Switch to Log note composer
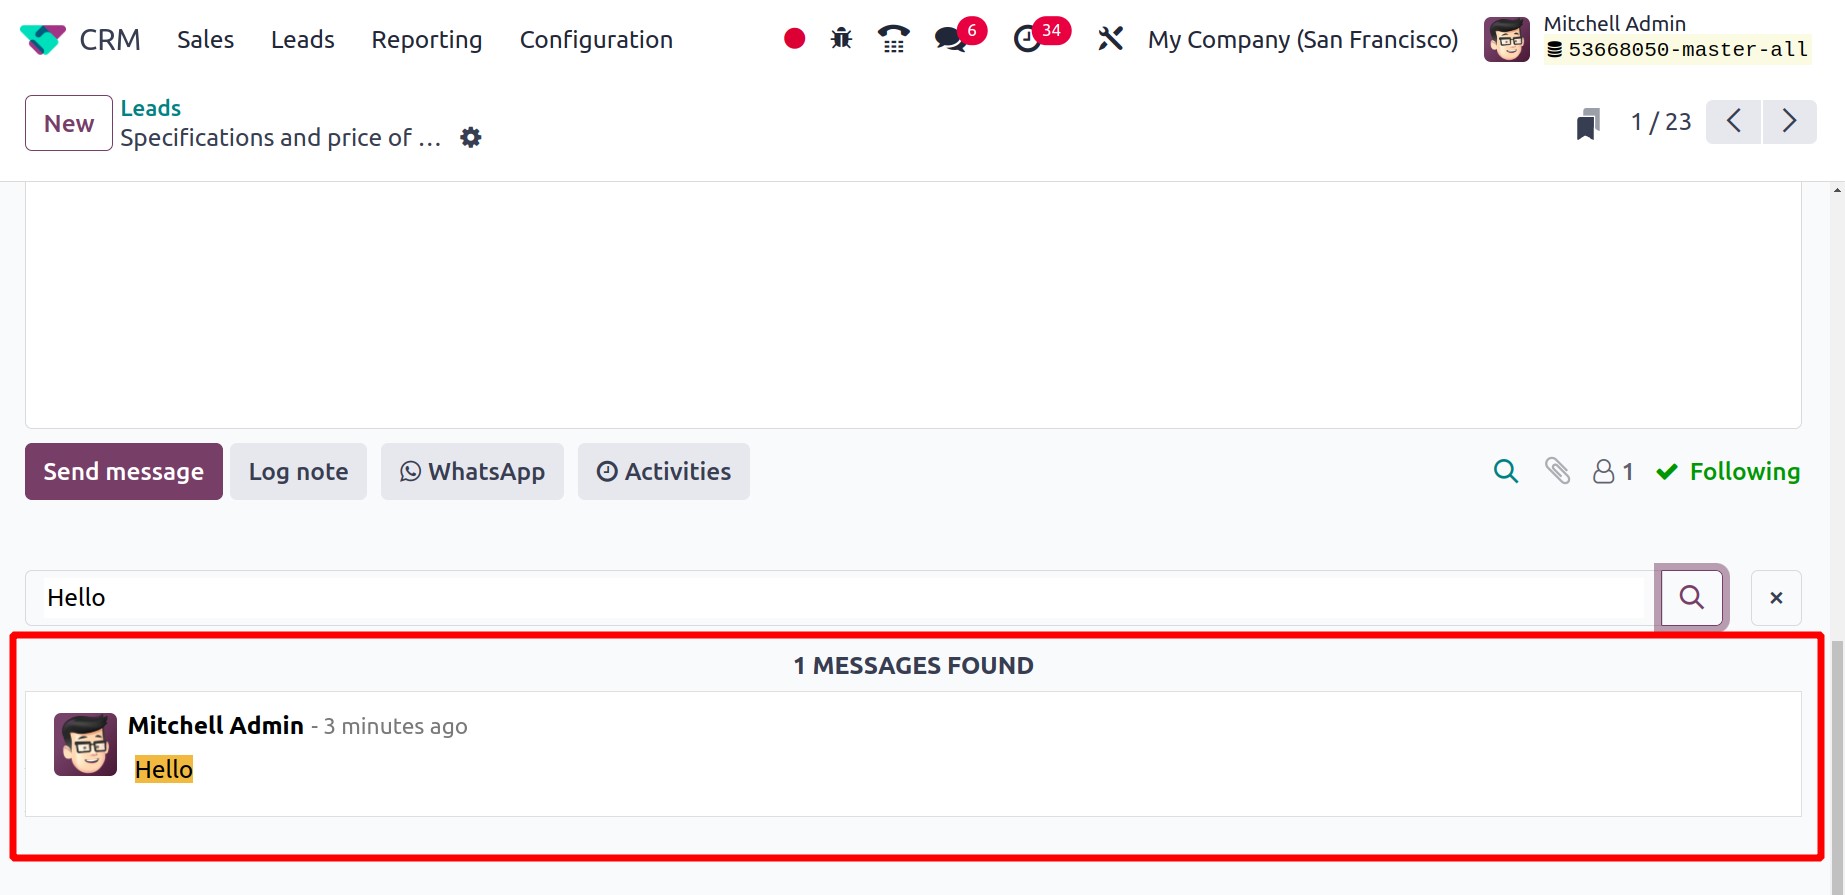1845x895 pixels. click(x=299, y=472)
